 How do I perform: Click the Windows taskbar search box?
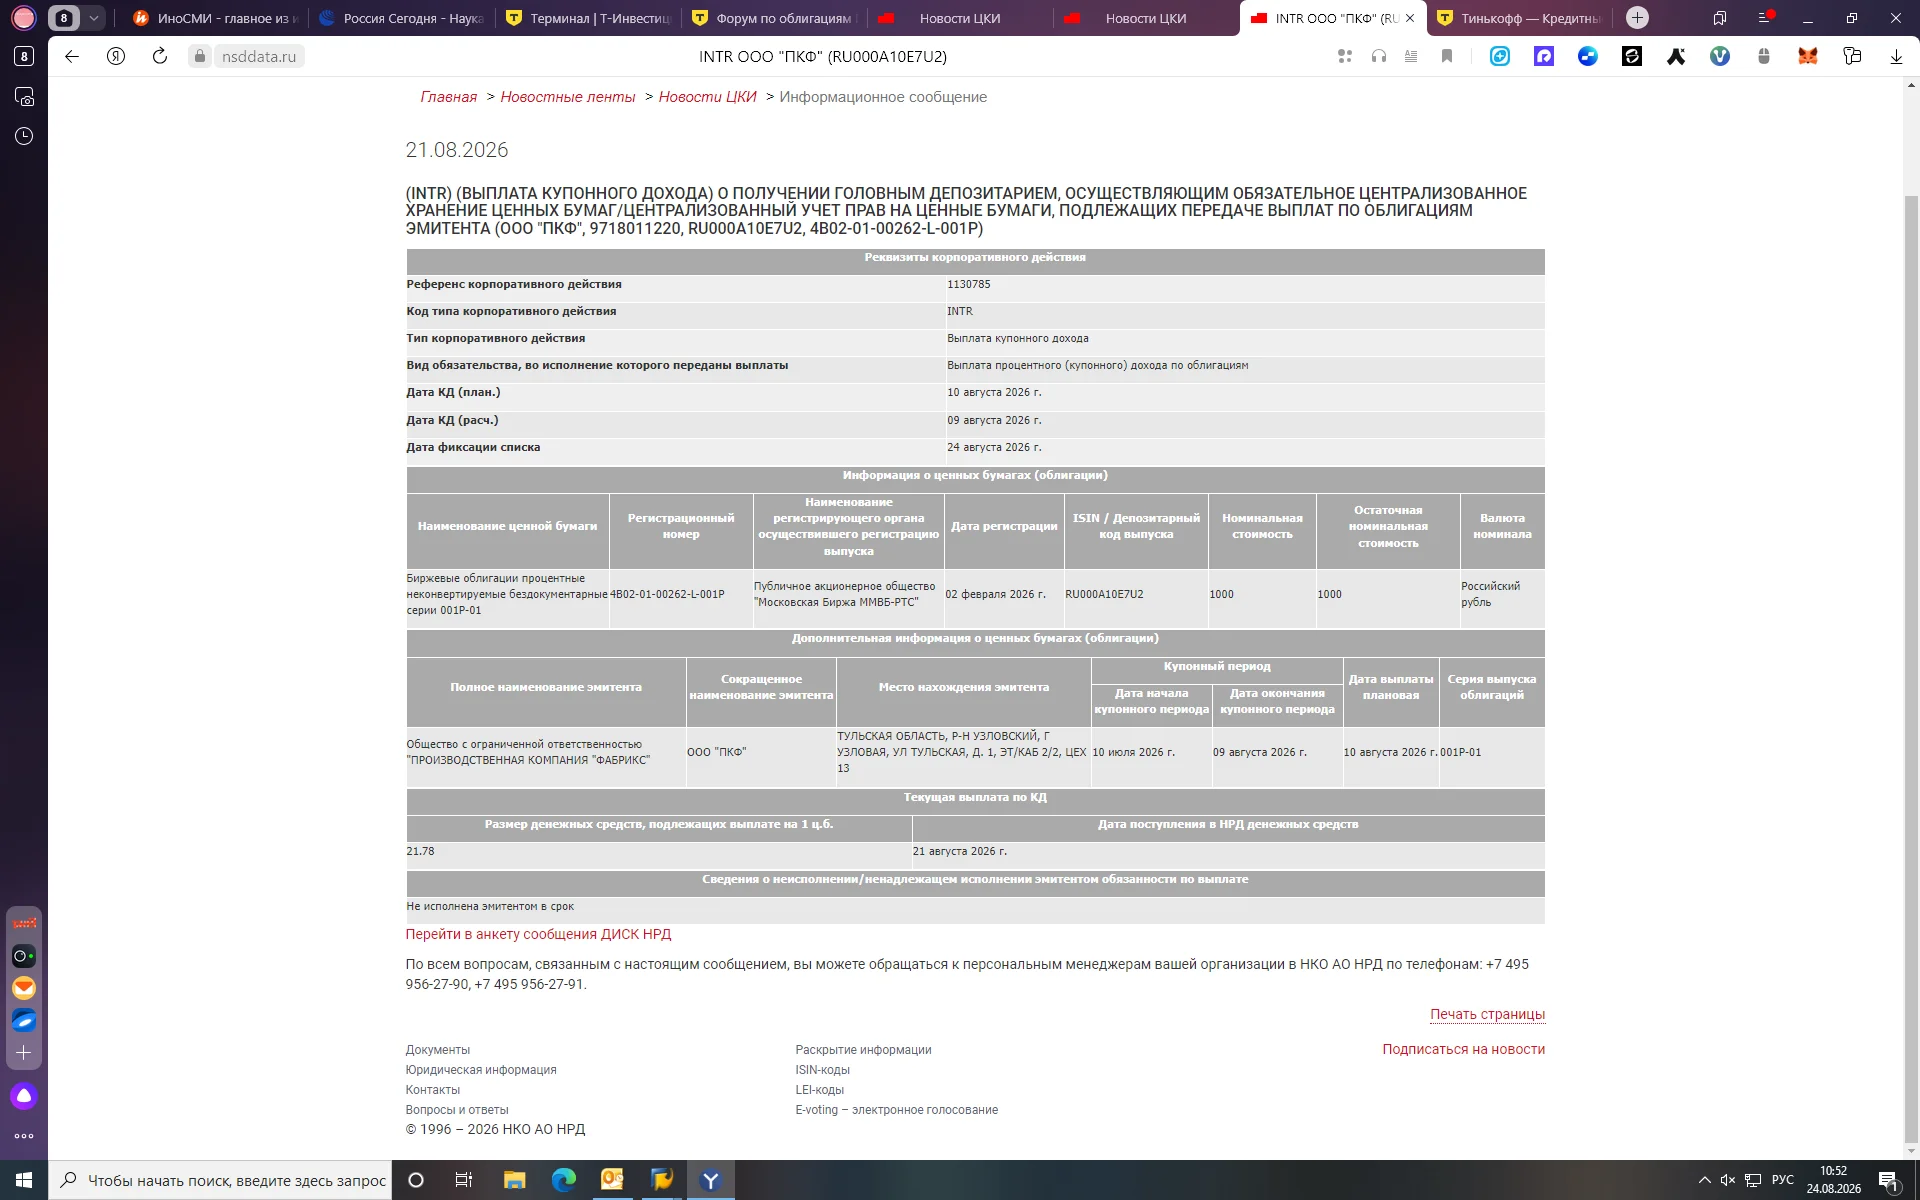point(220,1180)
